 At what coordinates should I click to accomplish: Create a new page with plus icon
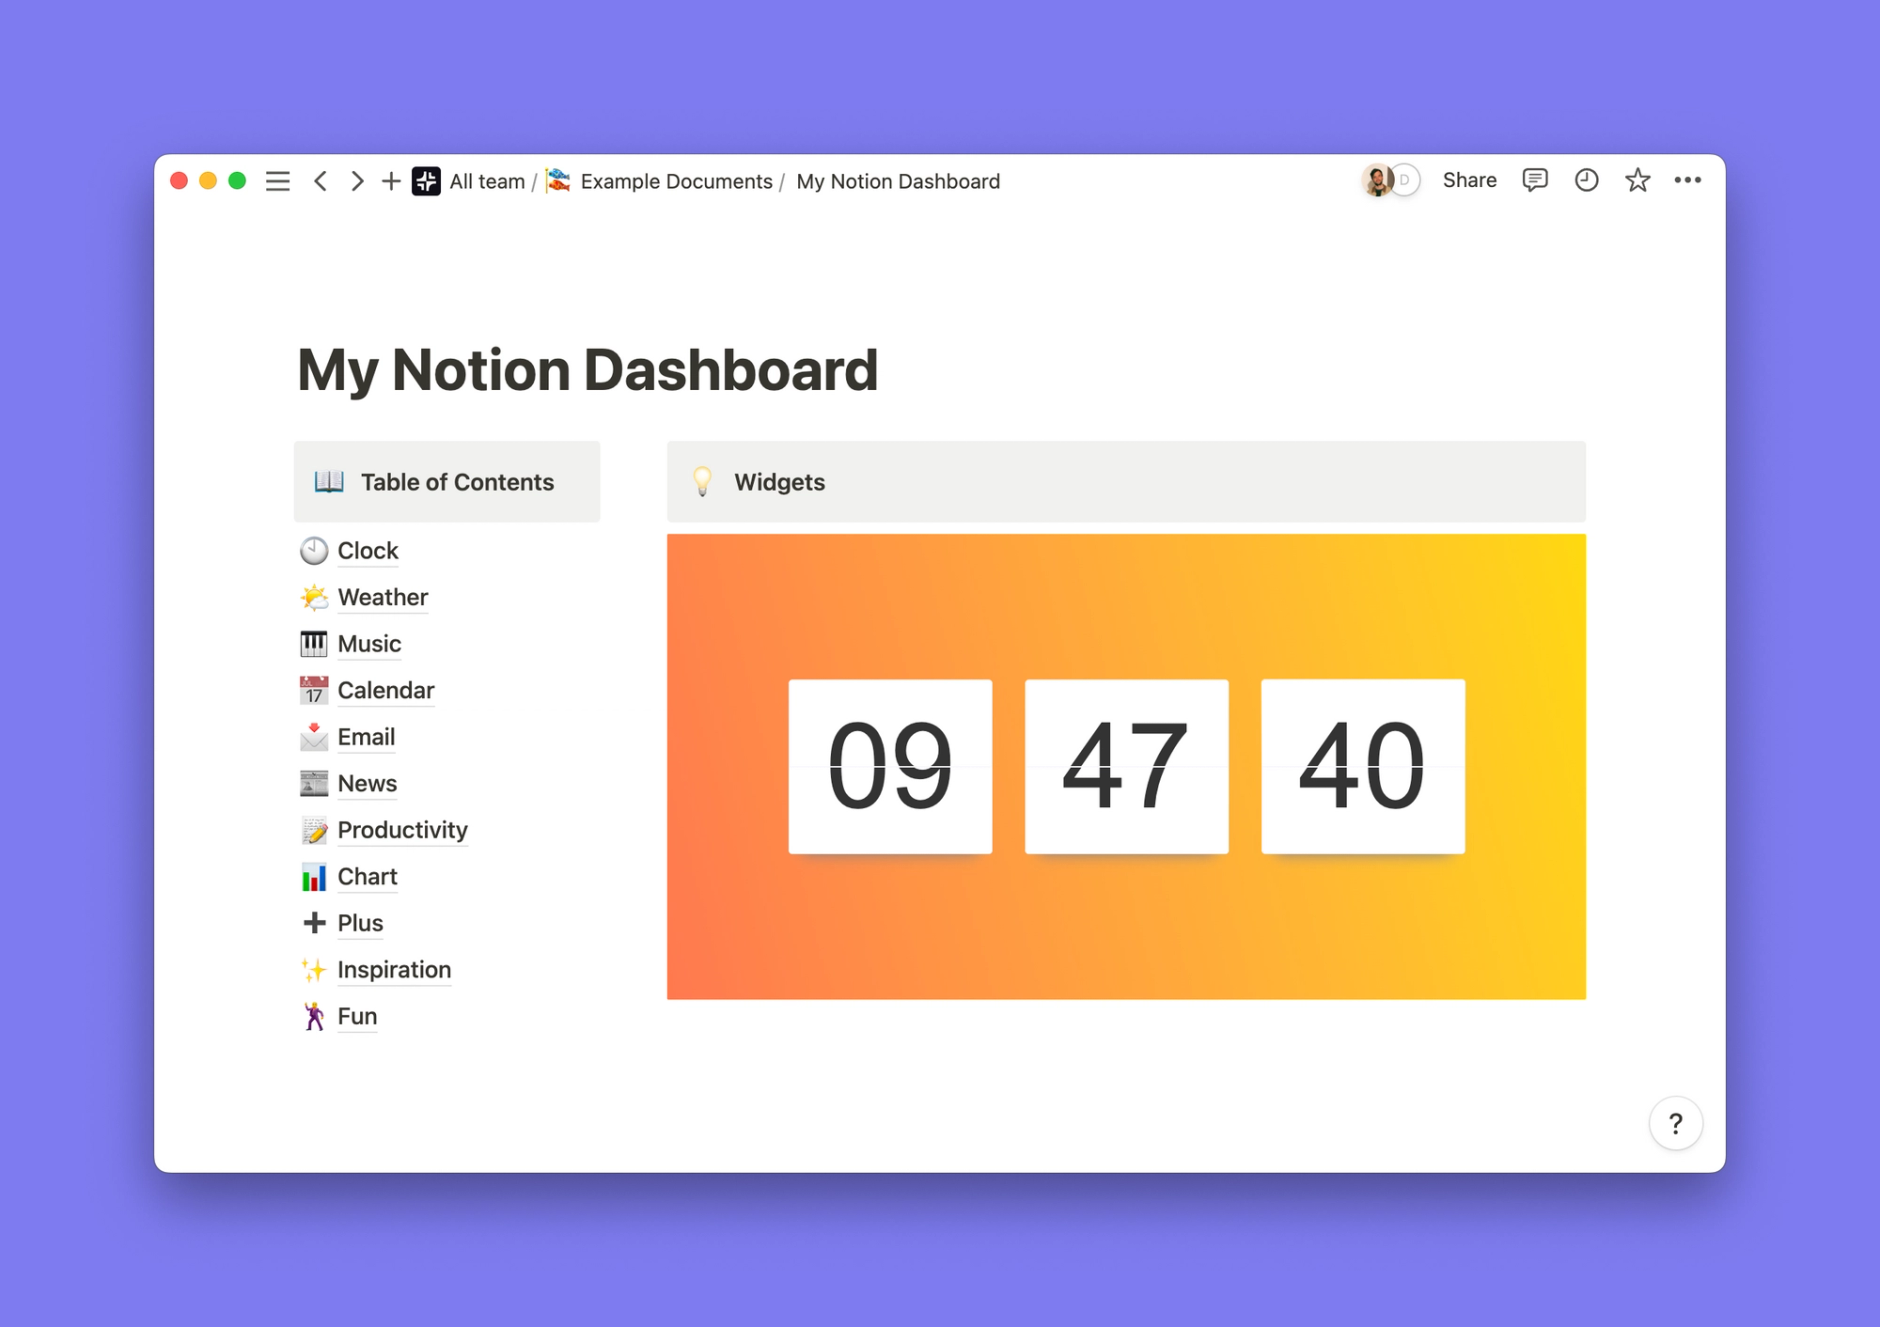tap(391, 181)
